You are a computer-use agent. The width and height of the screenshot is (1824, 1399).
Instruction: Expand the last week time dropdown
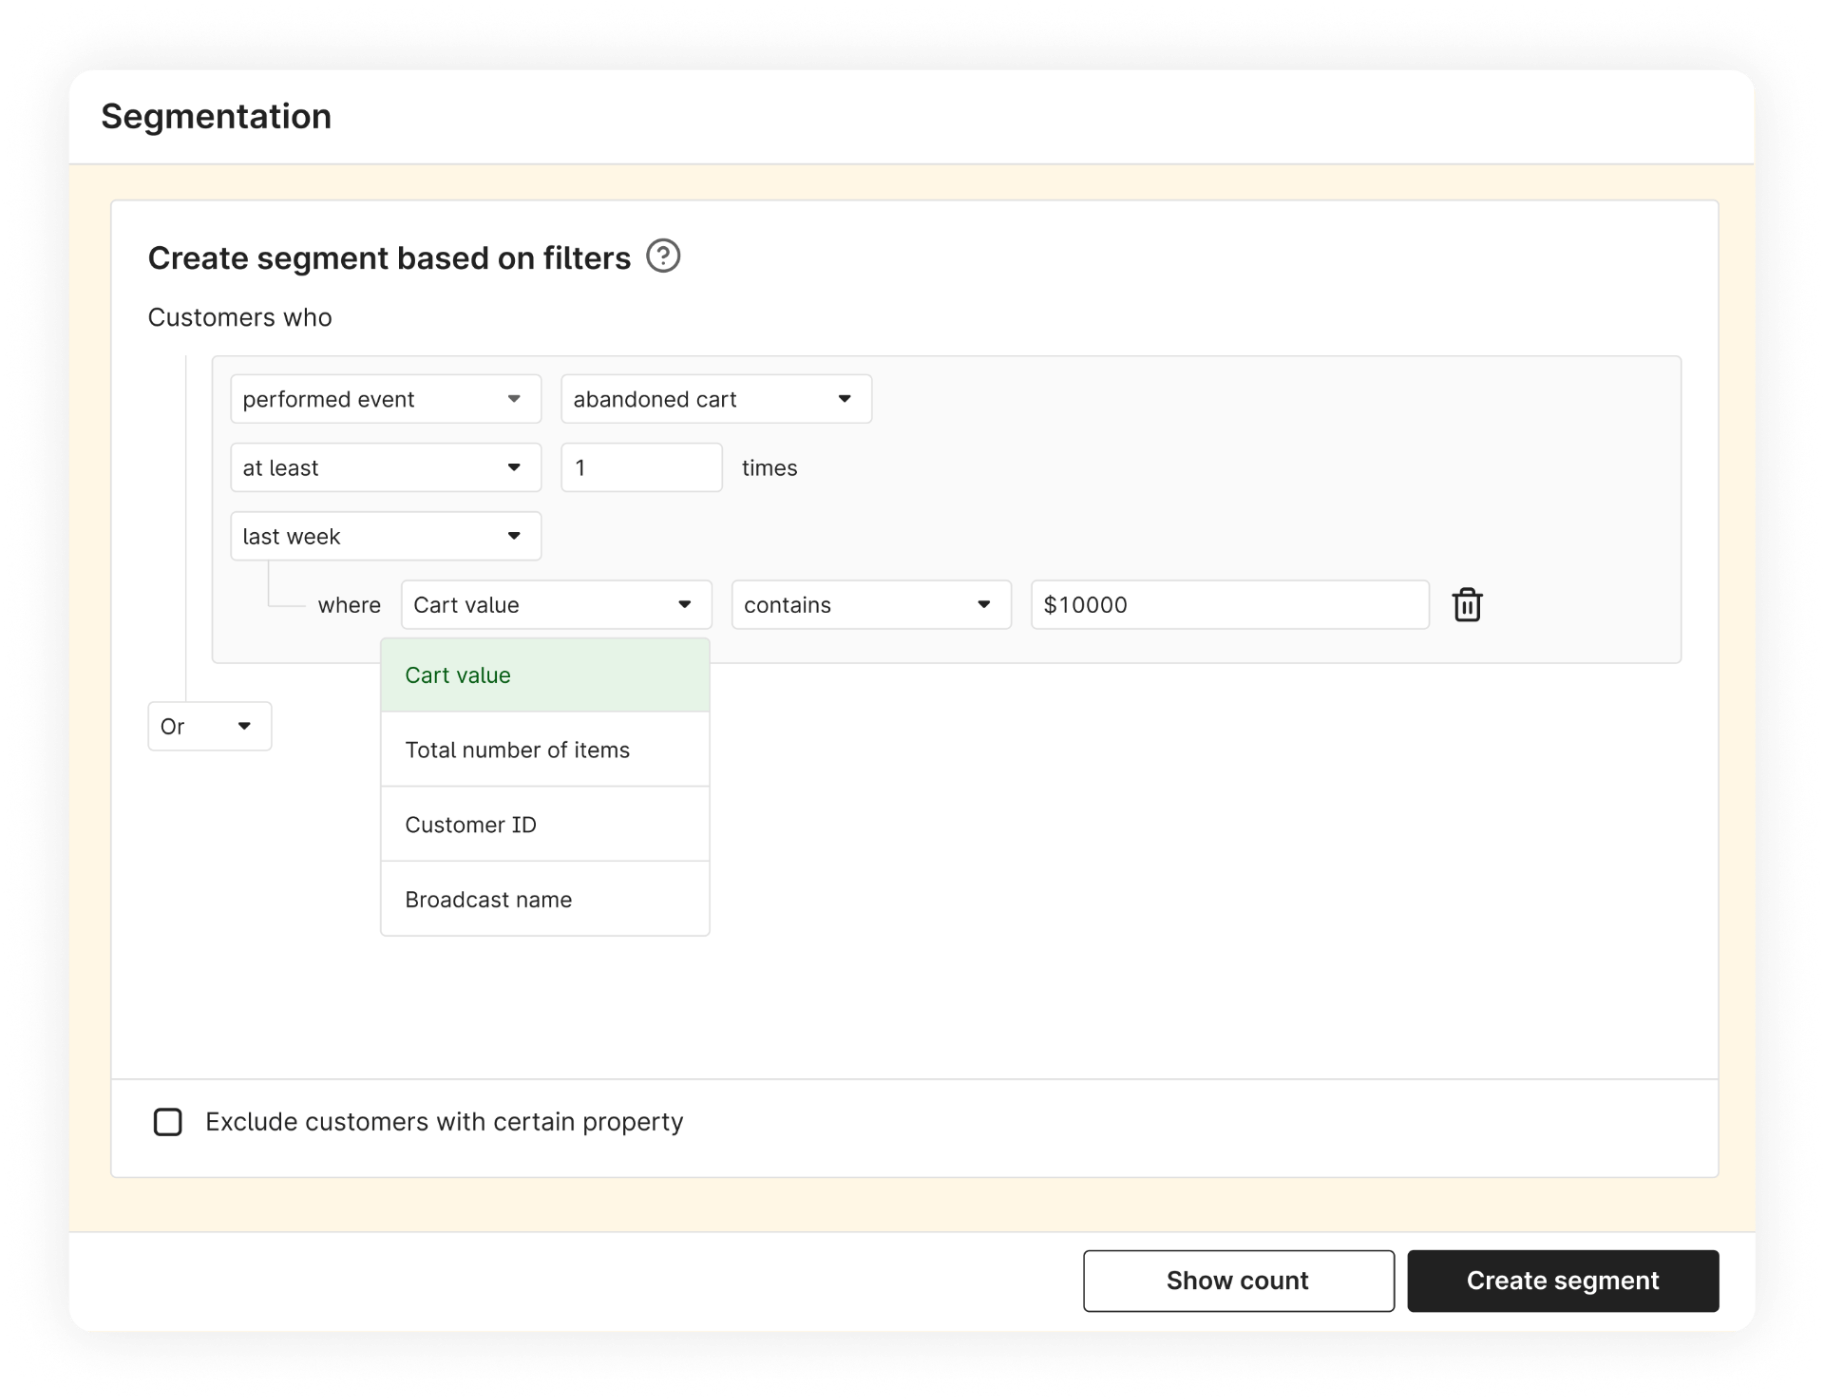click(x=385, y=536)
